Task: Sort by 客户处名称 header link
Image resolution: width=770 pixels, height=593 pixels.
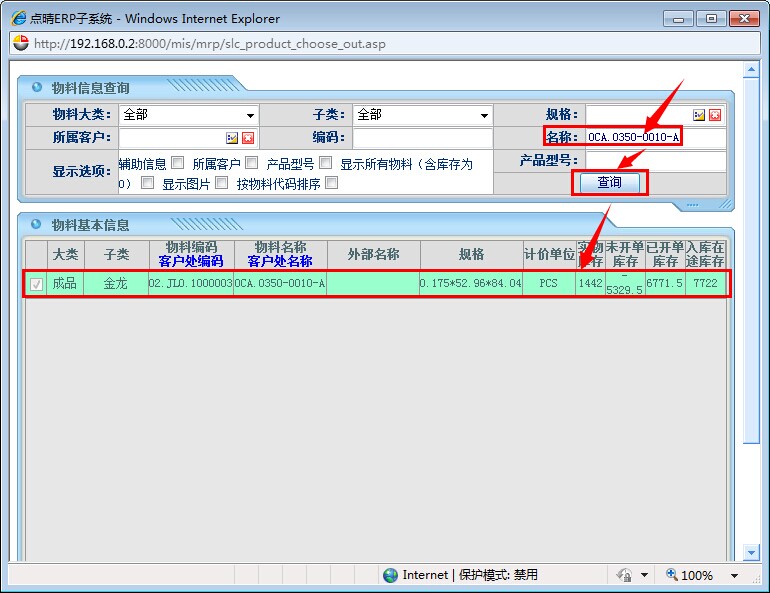Action: (280, 261)
